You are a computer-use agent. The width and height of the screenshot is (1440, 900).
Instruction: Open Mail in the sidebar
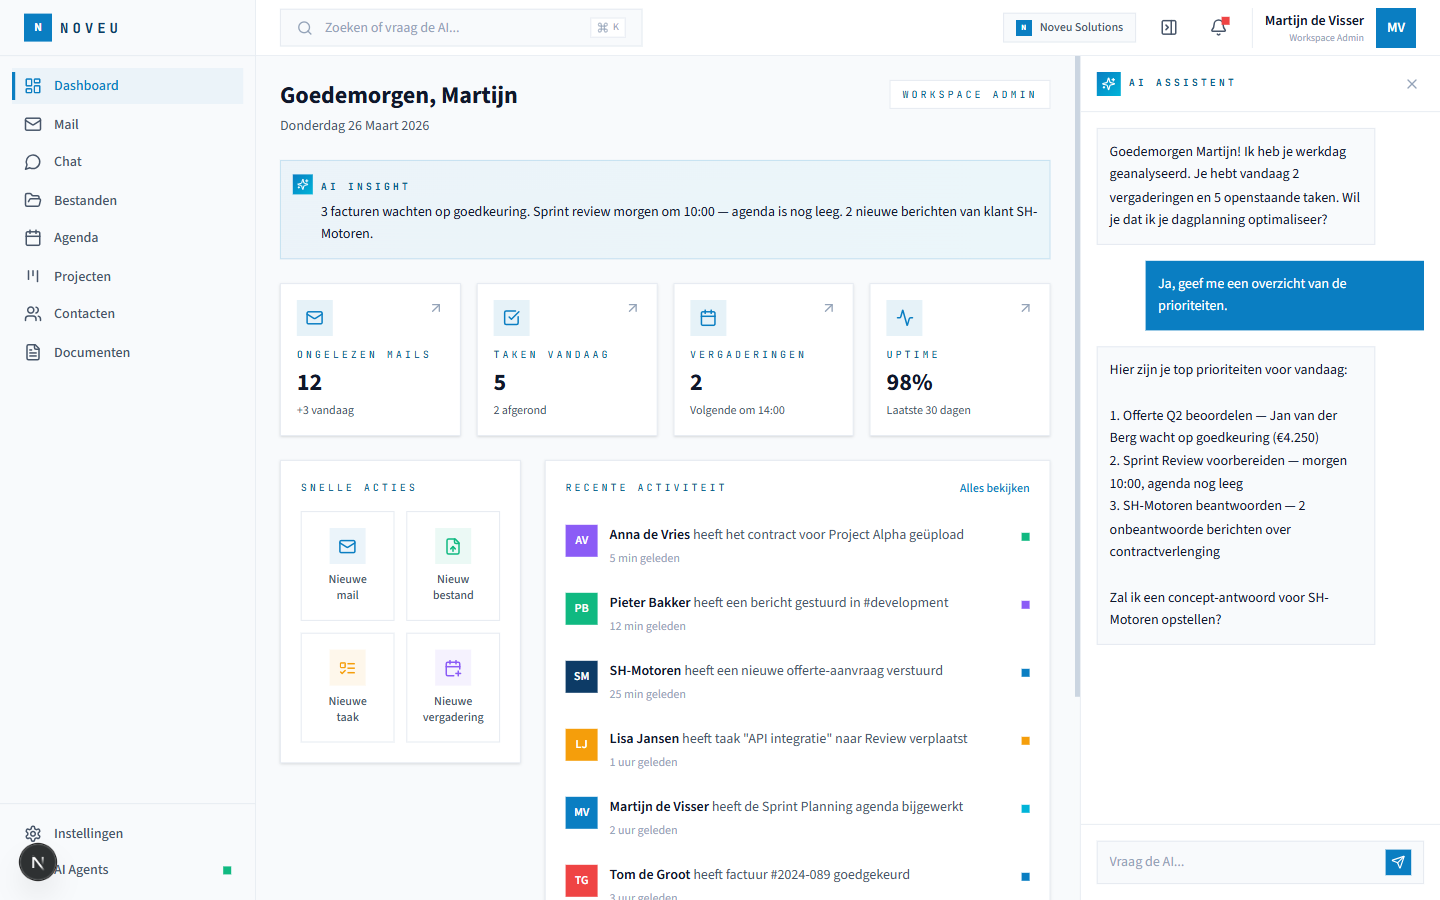[x=66, y=124]
